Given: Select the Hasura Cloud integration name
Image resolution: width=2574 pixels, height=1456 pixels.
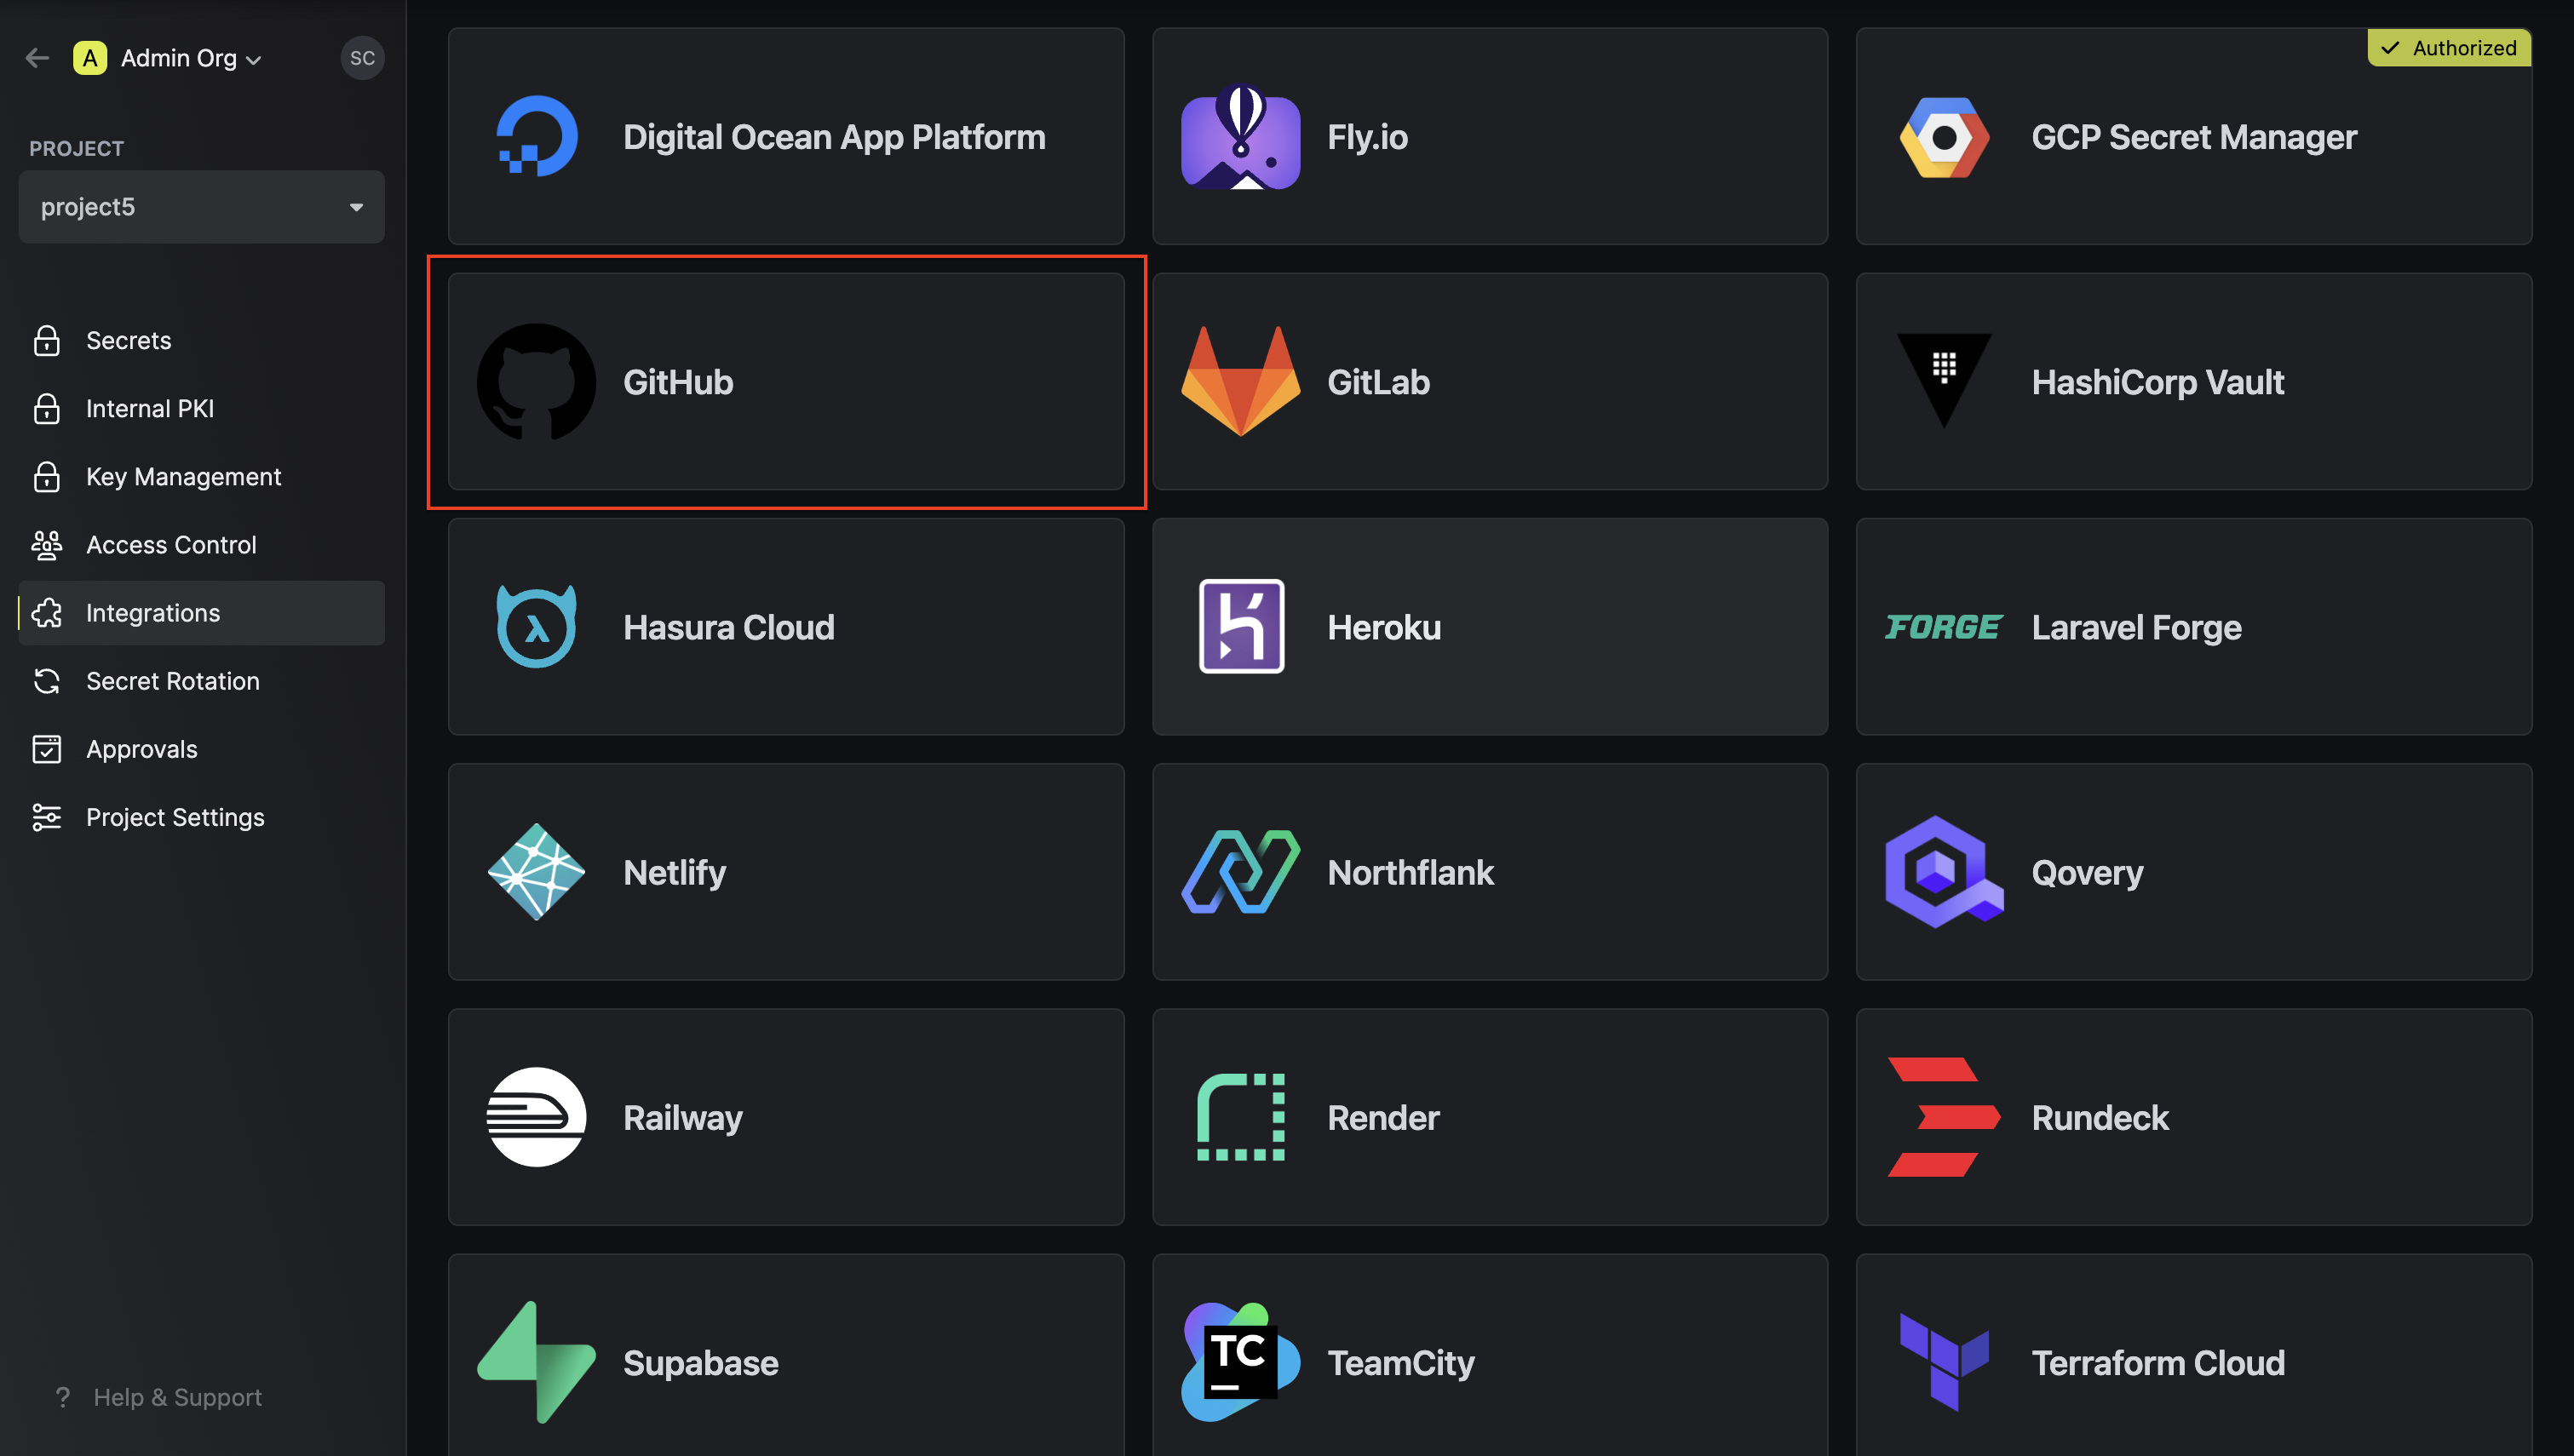Looking at the screenshot, I should click(728, 627).
